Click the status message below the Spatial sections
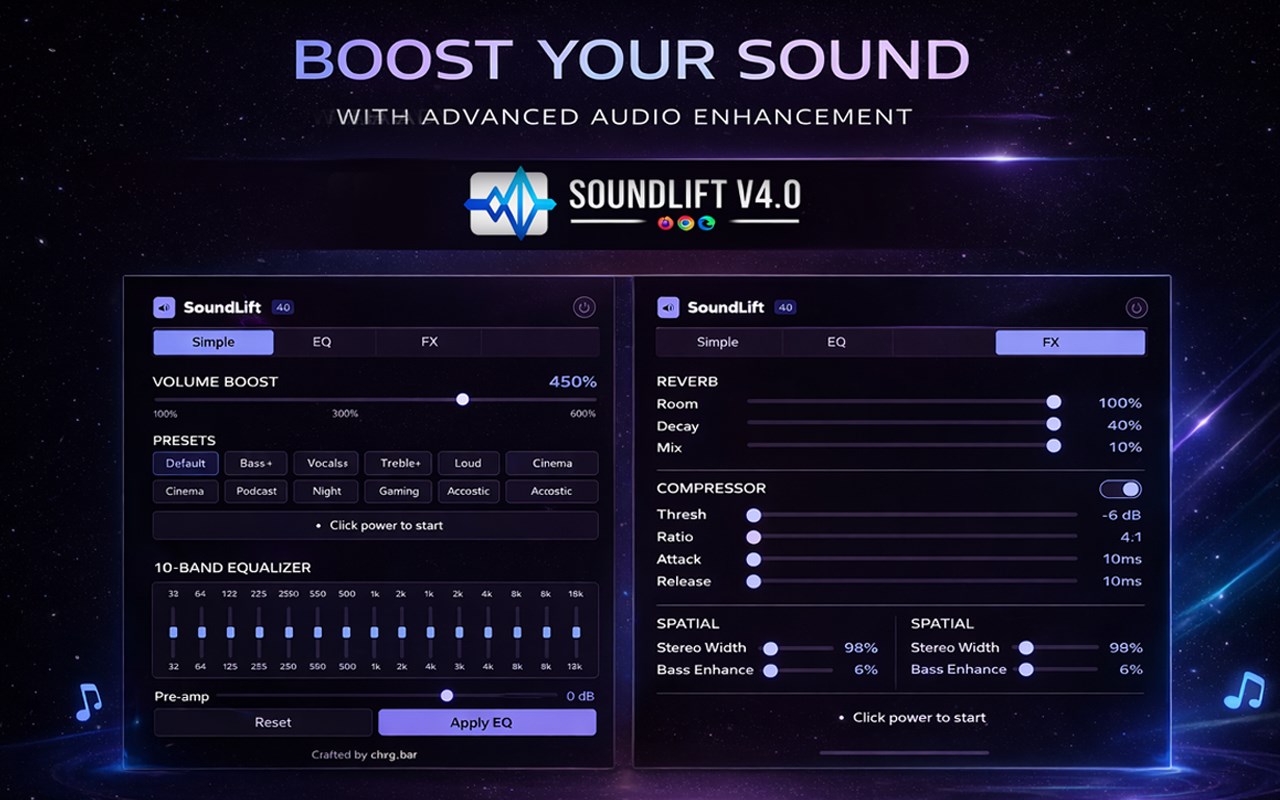This screenshot has height=800, width=1280. 911,717
